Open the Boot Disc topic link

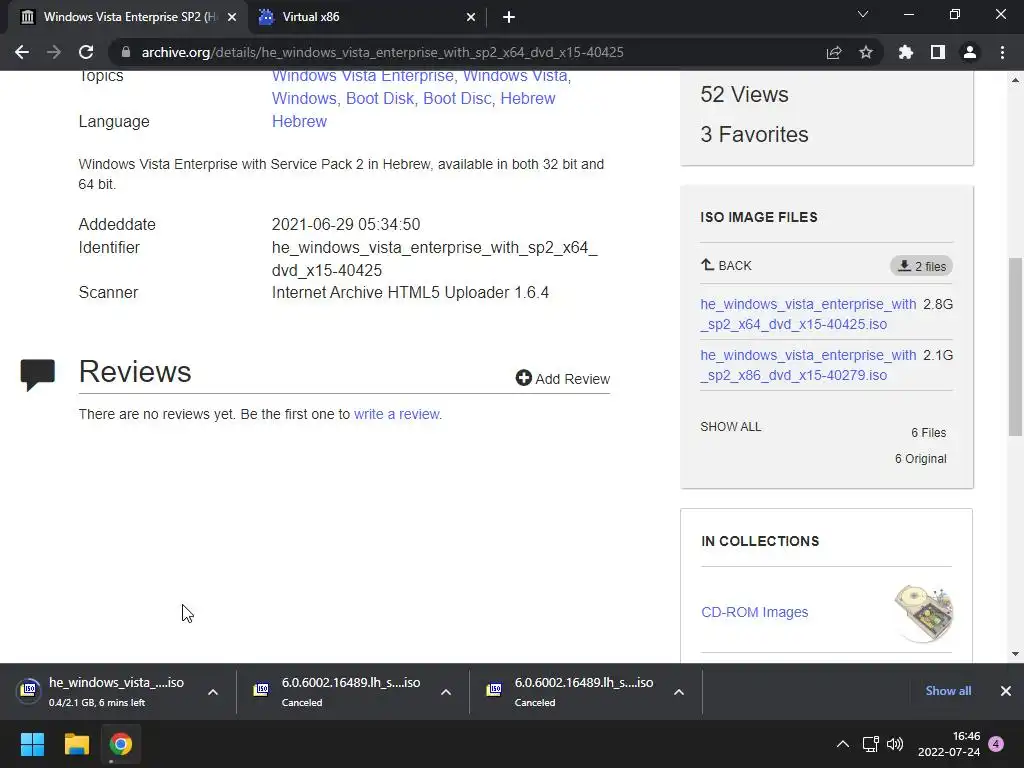[x=457, y=99]
